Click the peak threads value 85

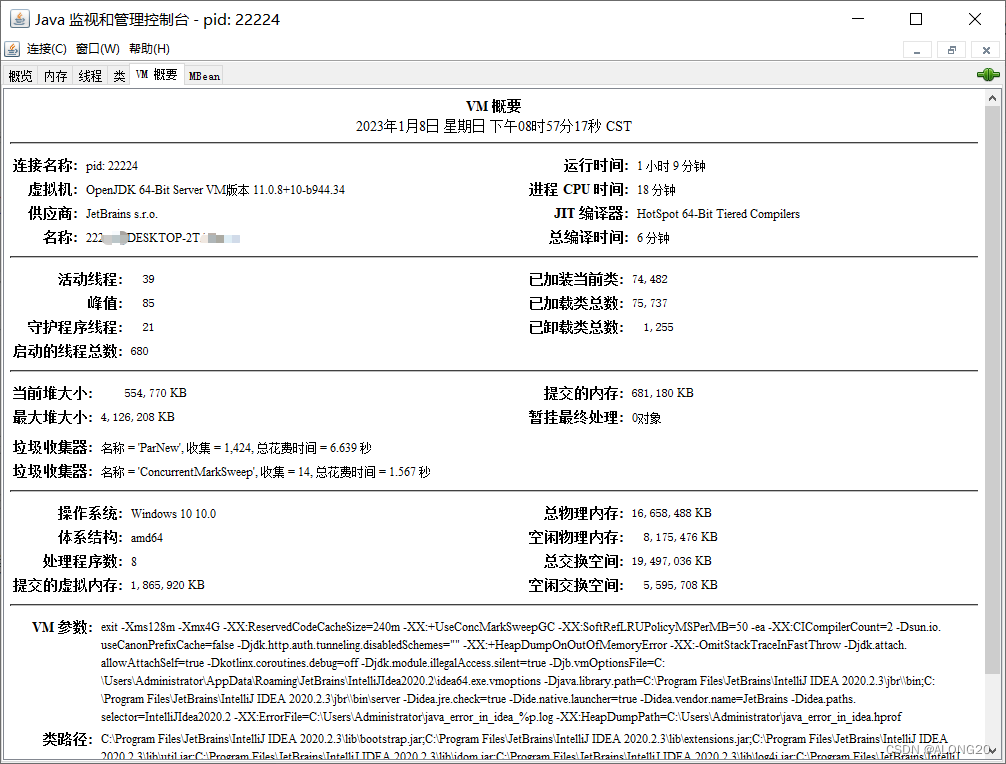coord(148,303)
